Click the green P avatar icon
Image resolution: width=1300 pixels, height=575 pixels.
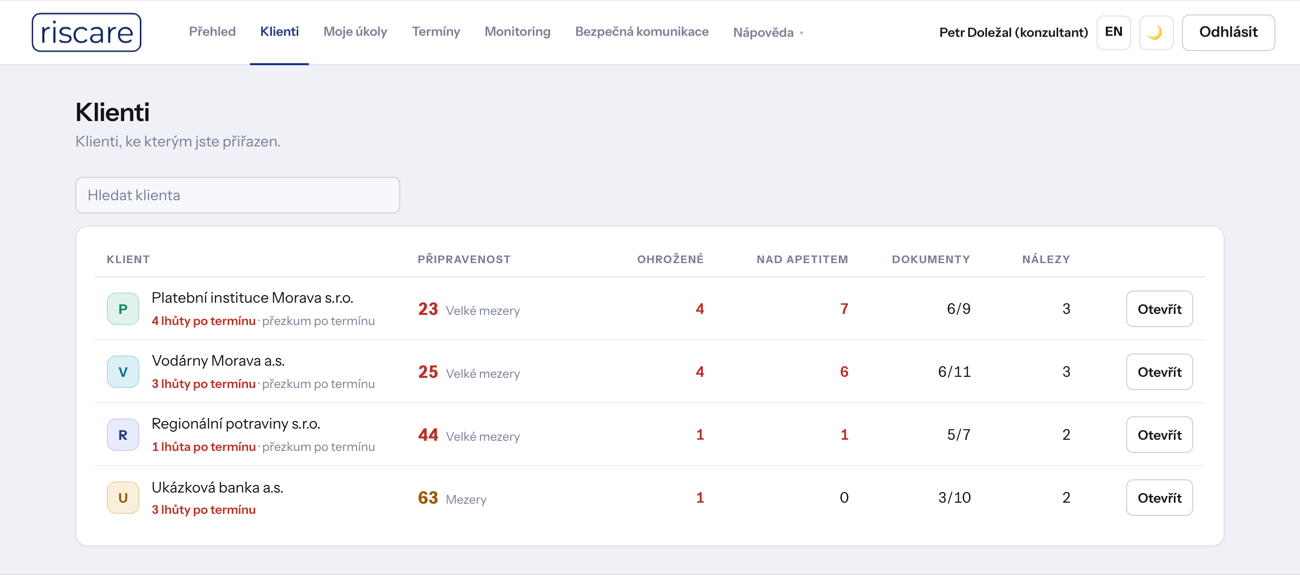pyautogui.click(x=123, y=309)
